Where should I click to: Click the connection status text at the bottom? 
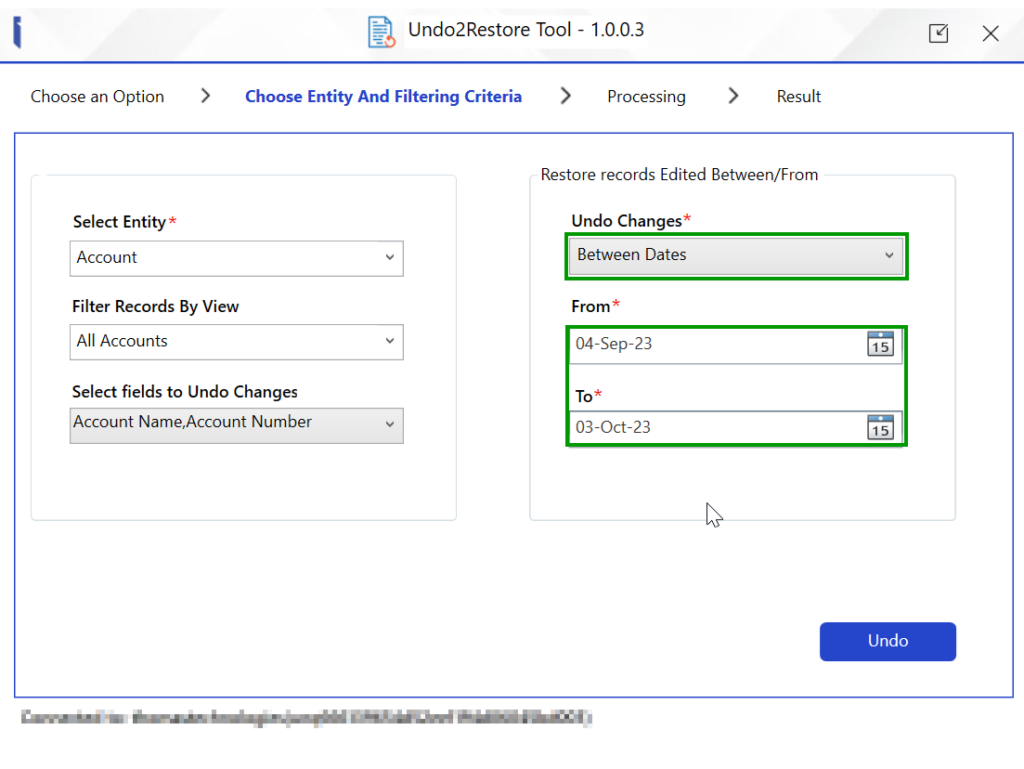(x=300, y=718)
